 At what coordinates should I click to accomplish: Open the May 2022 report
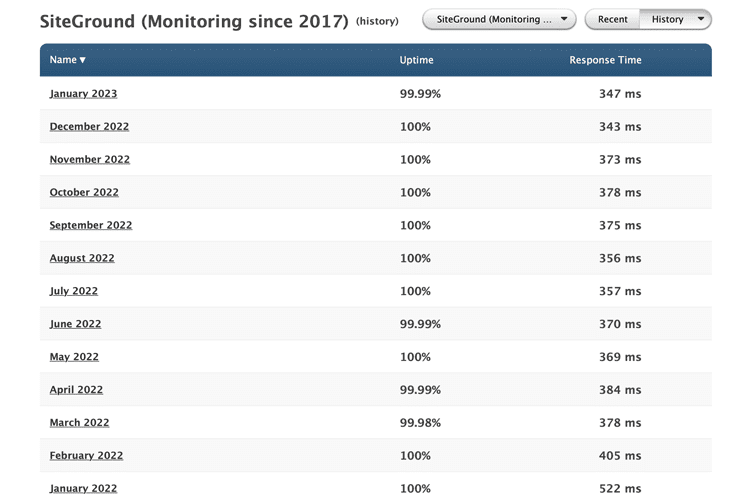[74, 357]
